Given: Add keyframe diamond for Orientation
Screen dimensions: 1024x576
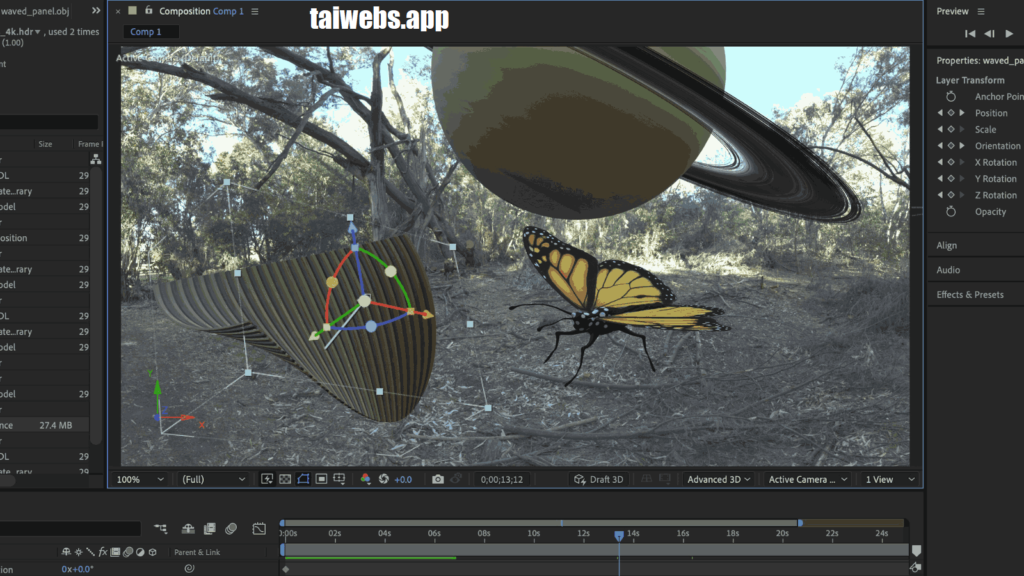Looking at the screenshot, I should point(951,146).
